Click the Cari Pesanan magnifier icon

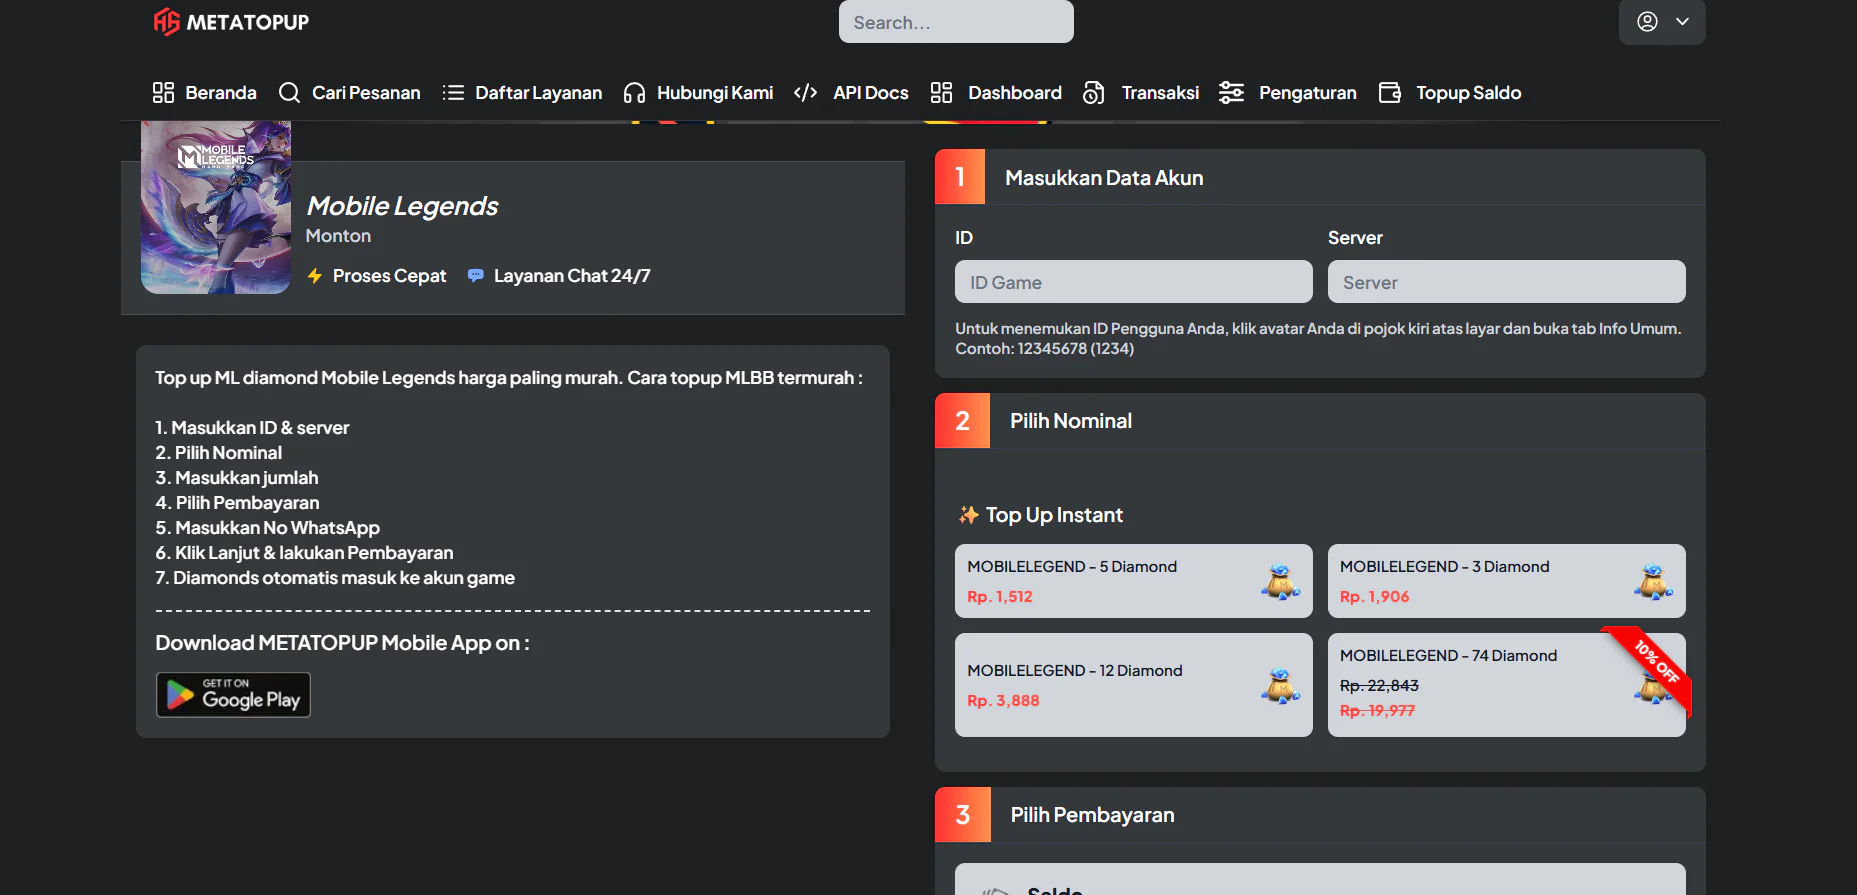289,93
